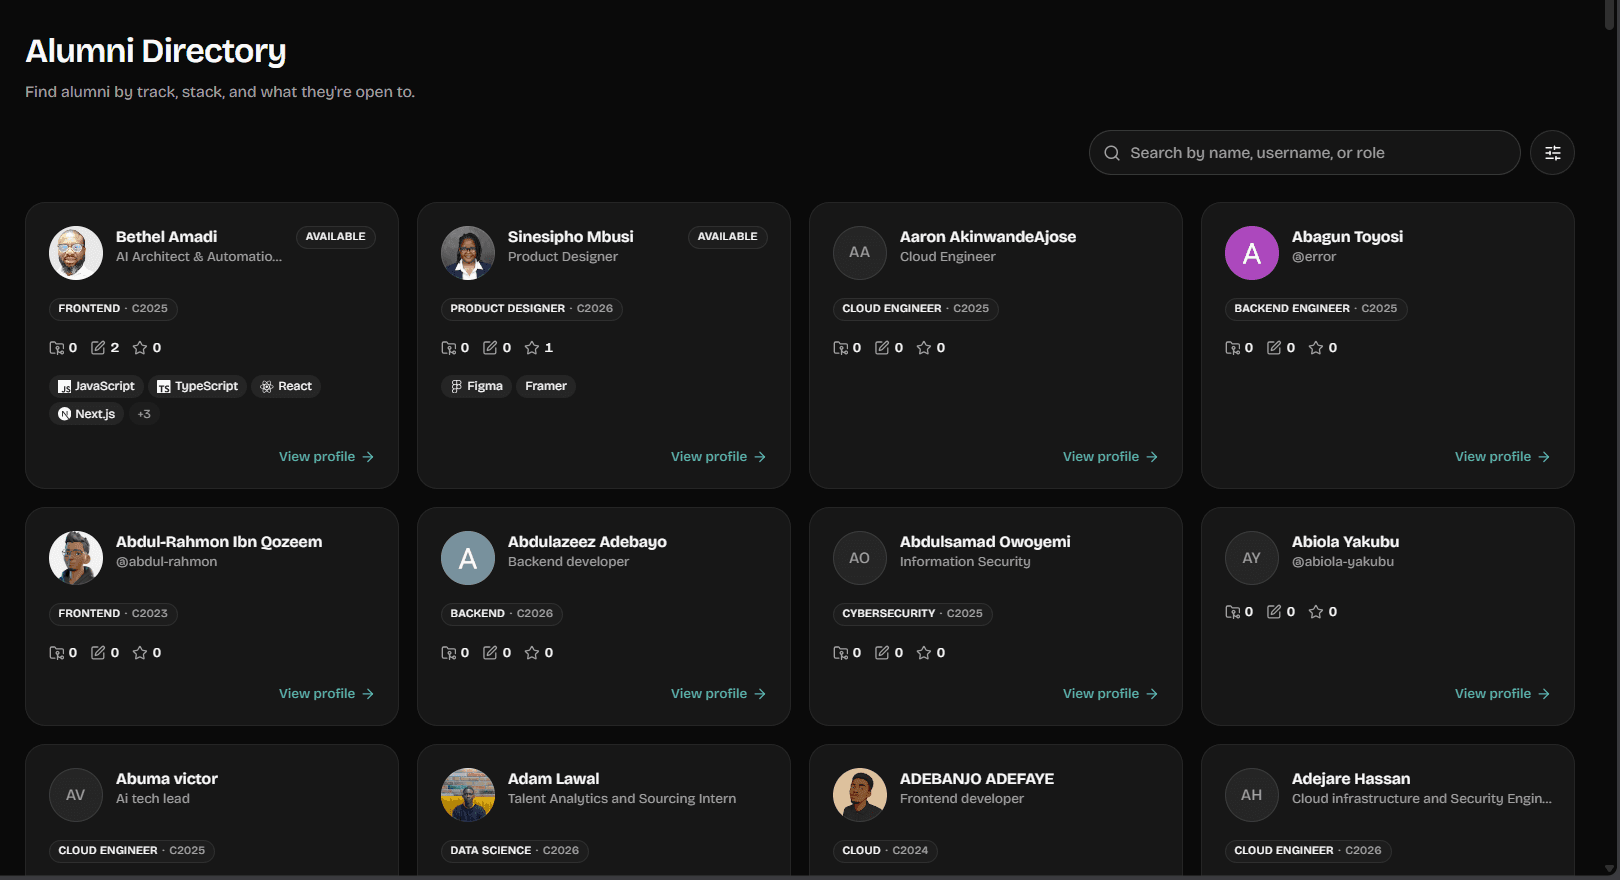The height and width of the screenshot is (880, 1620).
Task: Click Bethel Amadi's star count icon
Action: [x=140, y=348]
